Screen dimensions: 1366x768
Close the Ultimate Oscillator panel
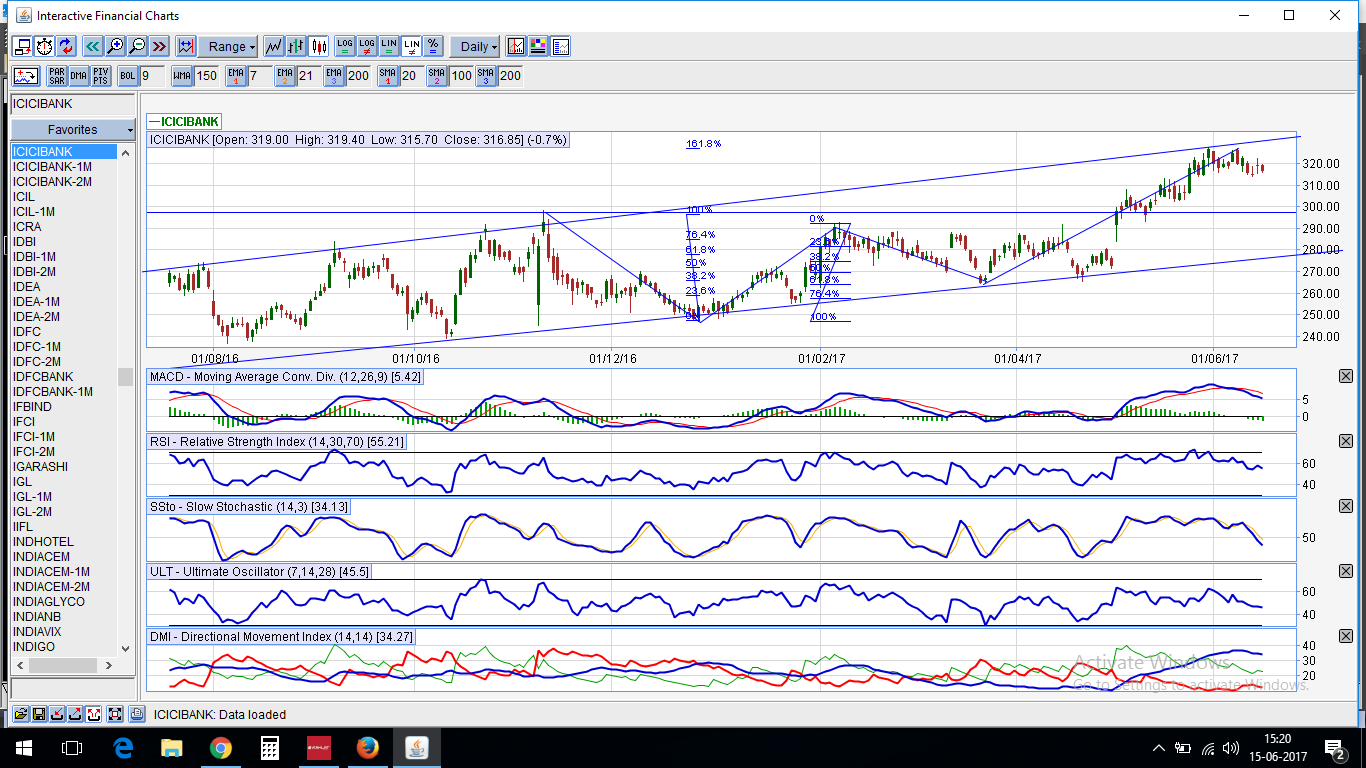click(1345, 571)
